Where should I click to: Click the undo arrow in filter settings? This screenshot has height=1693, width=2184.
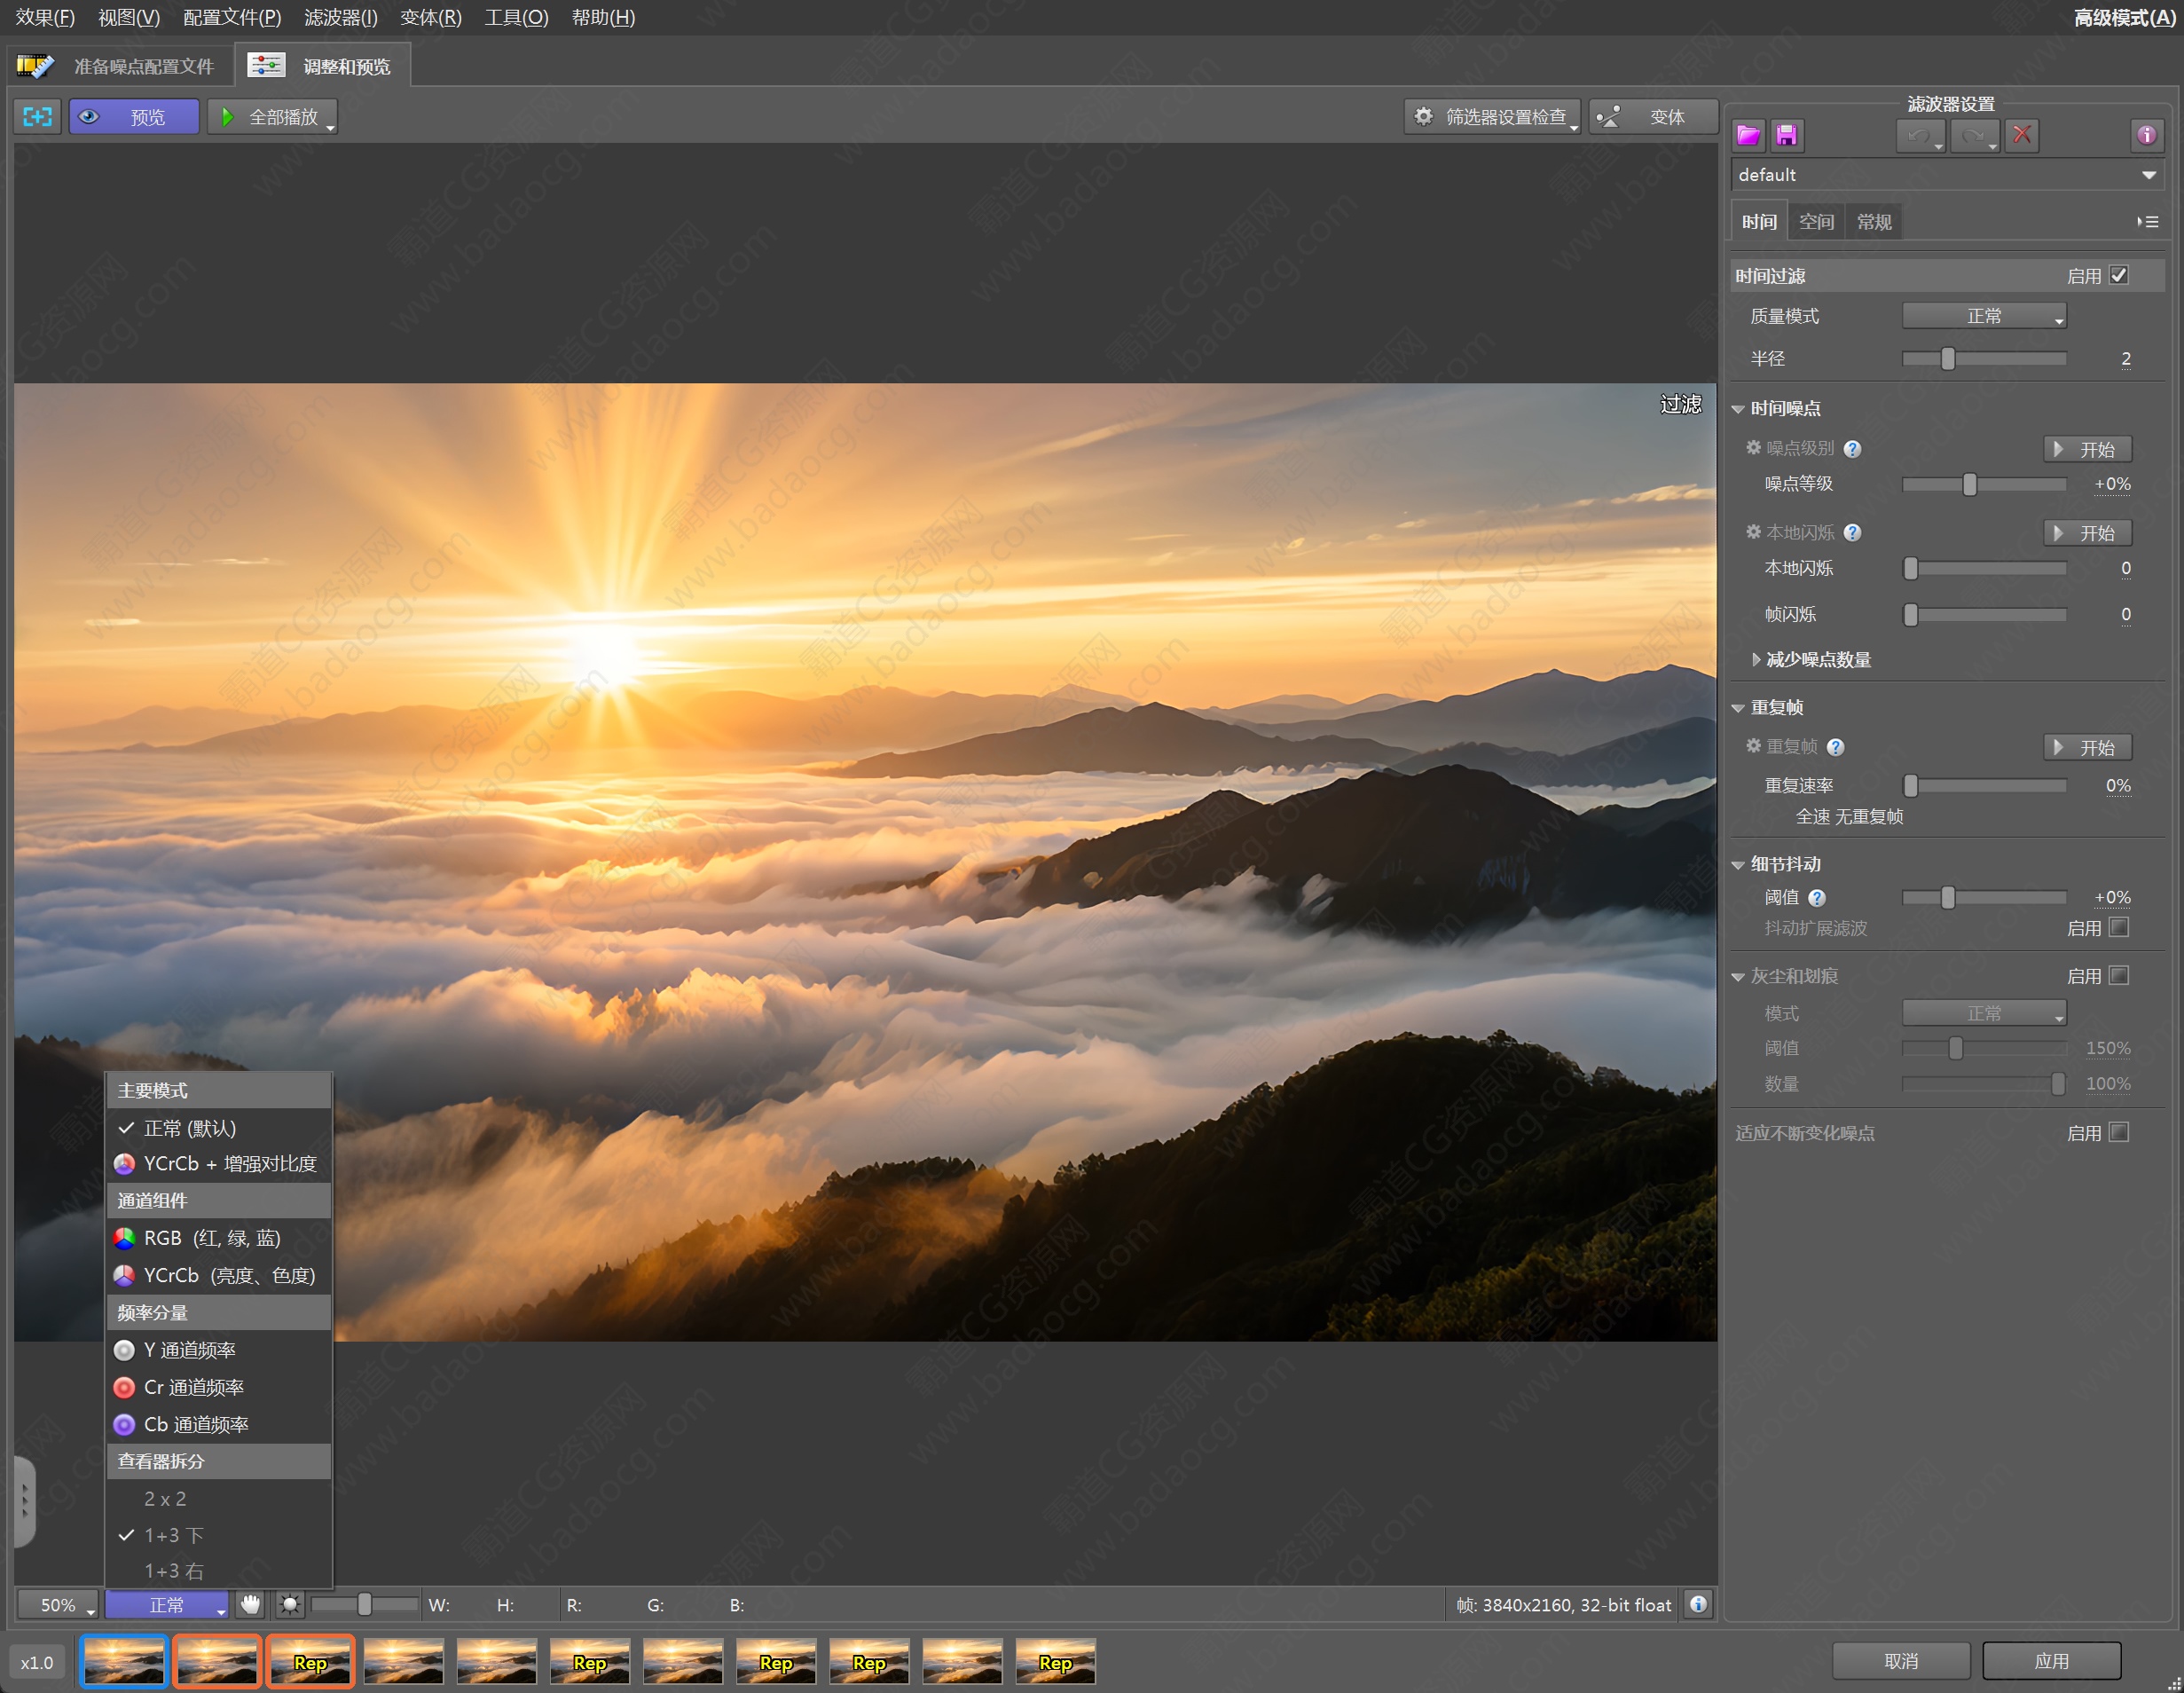click(x=1920, y=135)
